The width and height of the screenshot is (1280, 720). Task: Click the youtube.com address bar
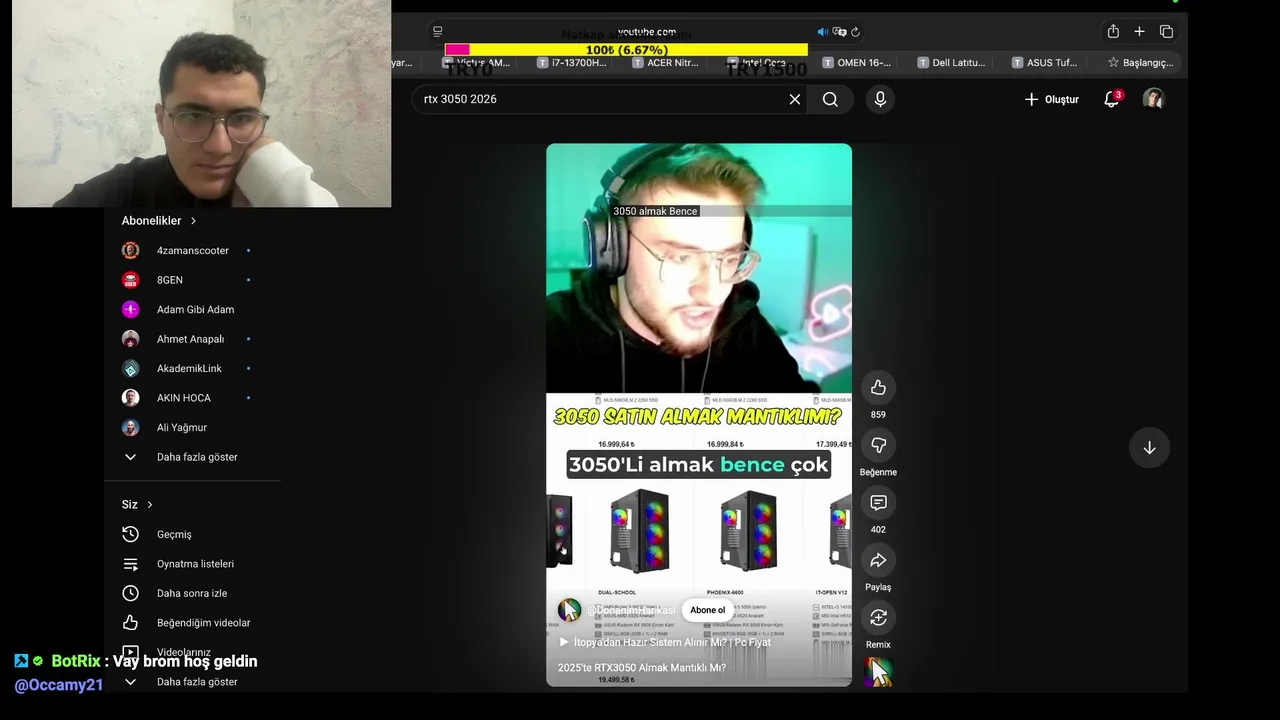tap(646, 32)
